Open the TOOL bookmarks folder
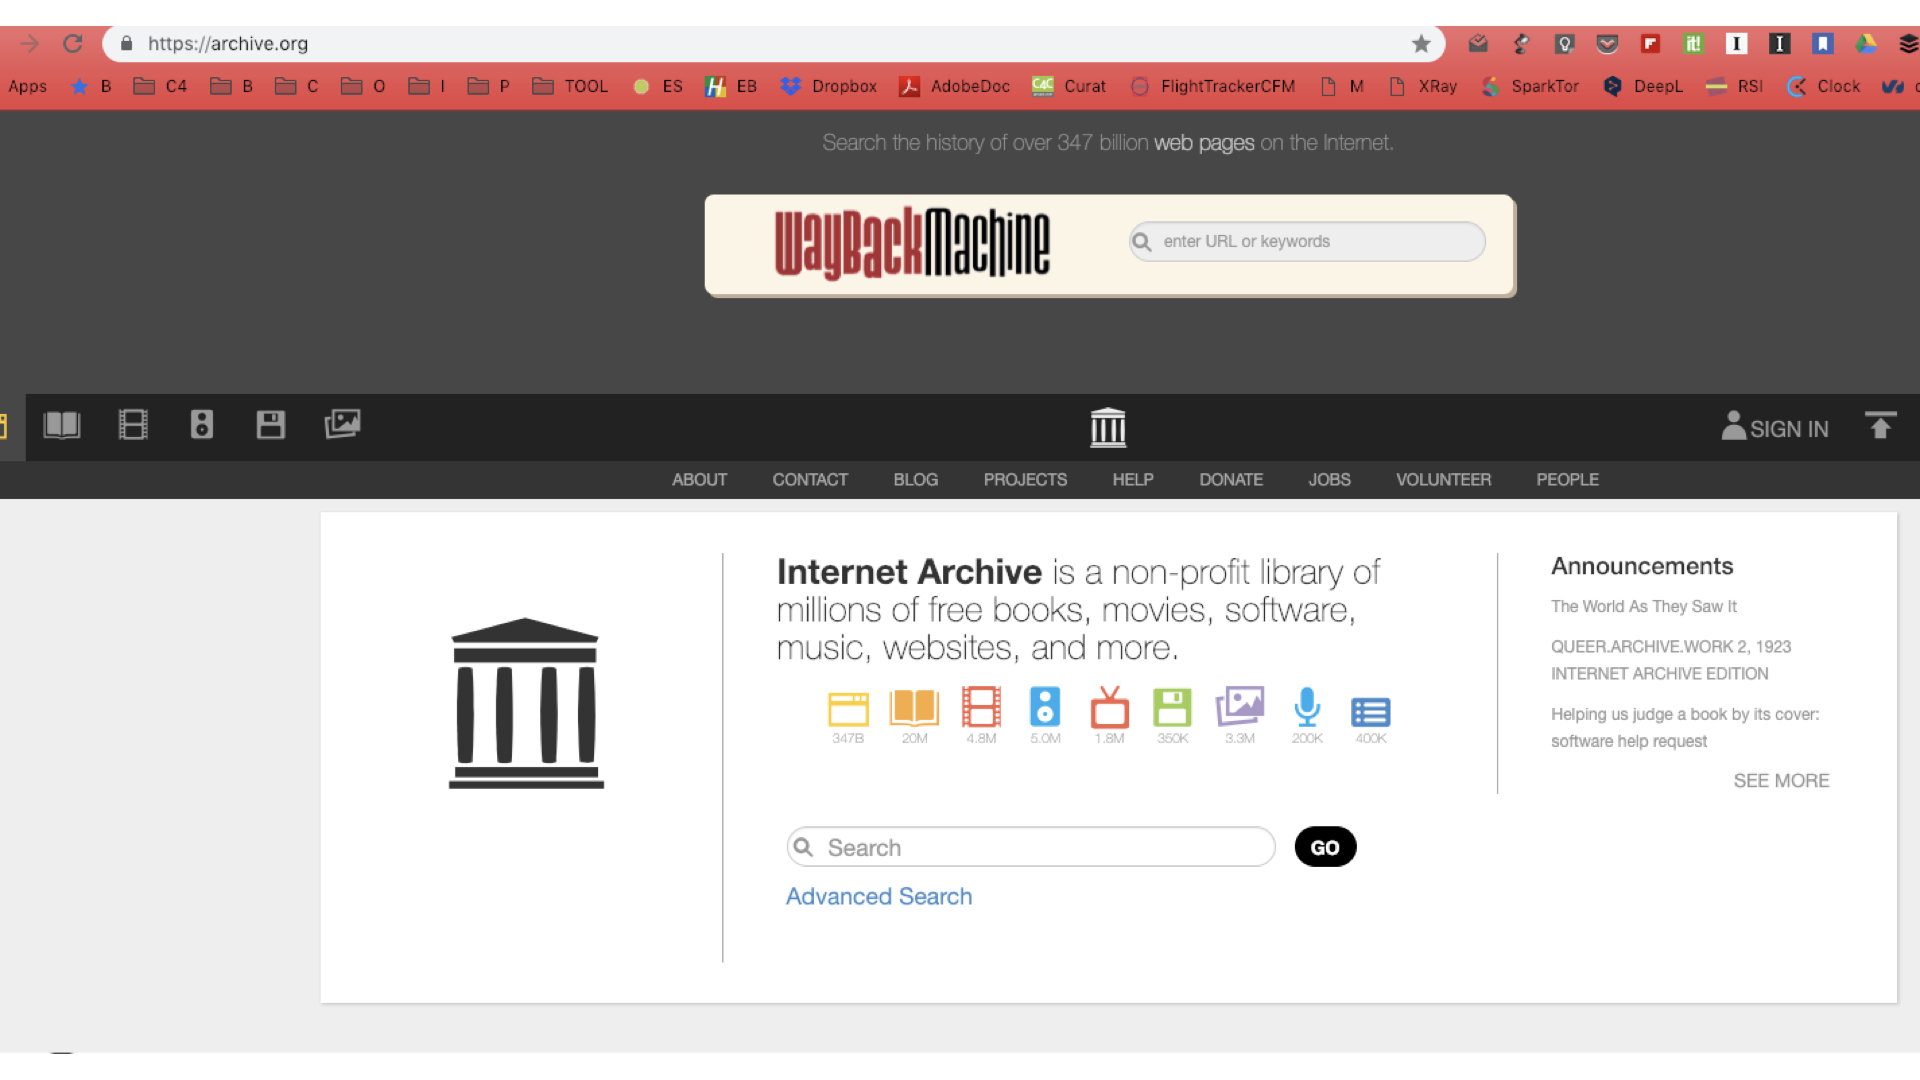Image resolution: width=1920 pixels, height=1080 pixels. (570, 86)
